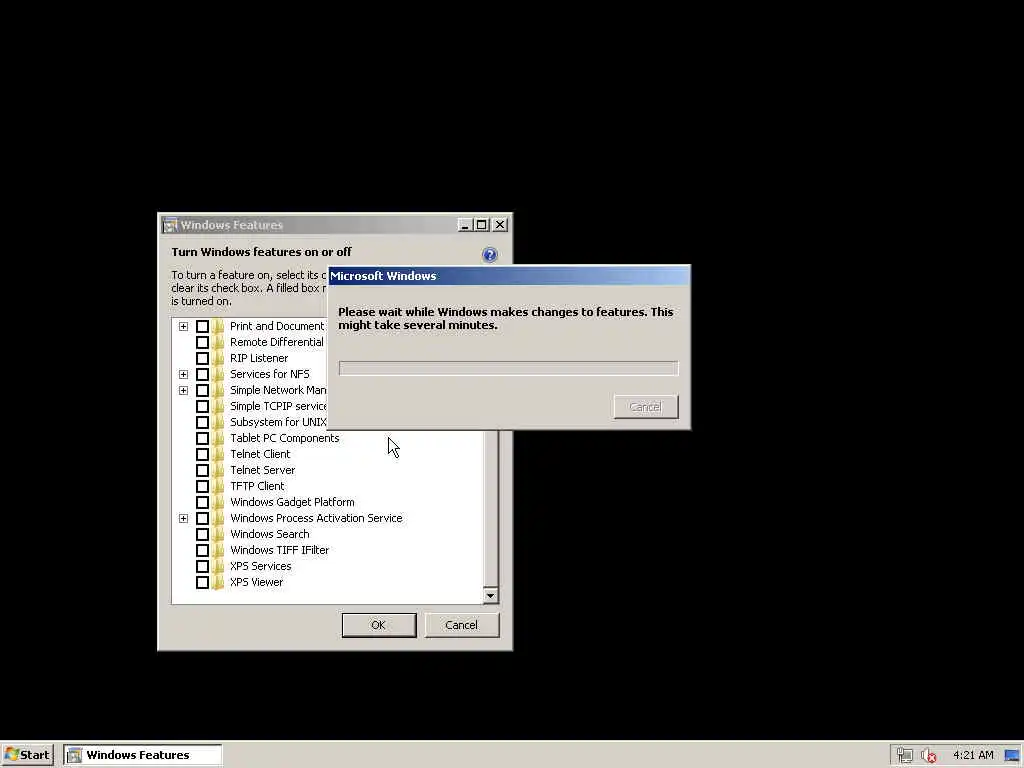This screenshot has height=768, width=1024.
Task: Click folder icon beside Windows Search
Action: [218, 534]
